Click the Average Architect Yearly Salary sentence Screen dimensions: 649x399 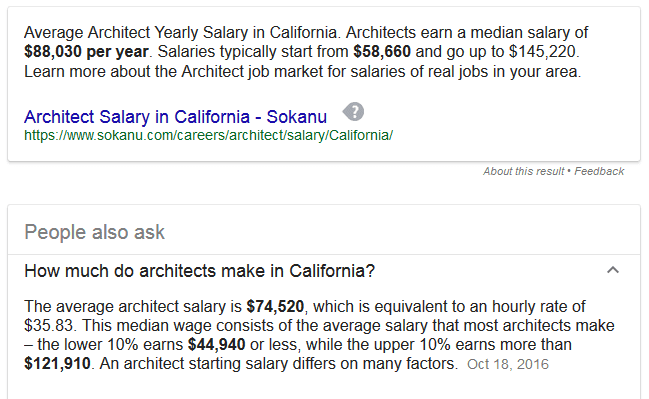[181, 33]
